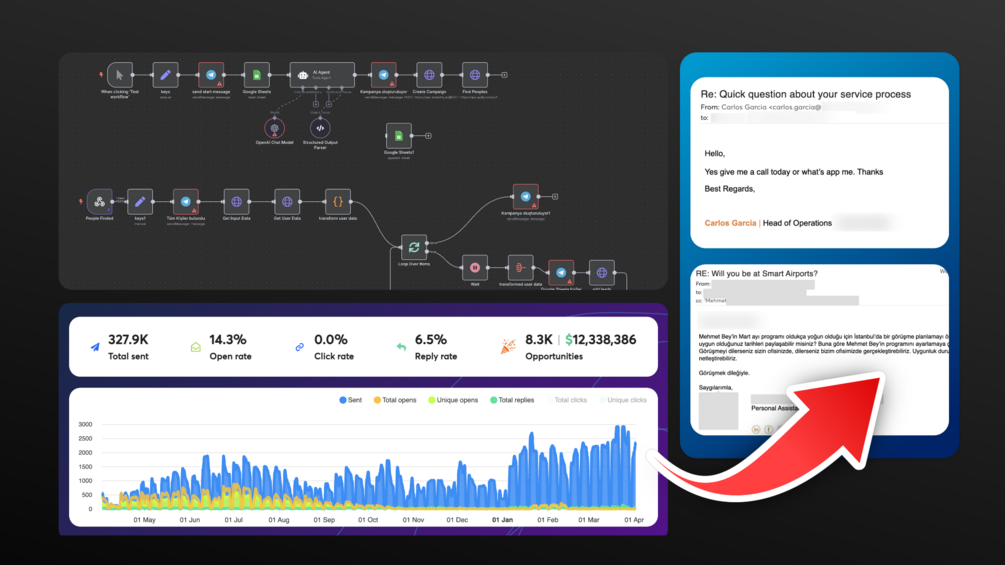Click the '14.3%' open rate value
This screenshot has height=565, width=1005.
tap(228, 340)
